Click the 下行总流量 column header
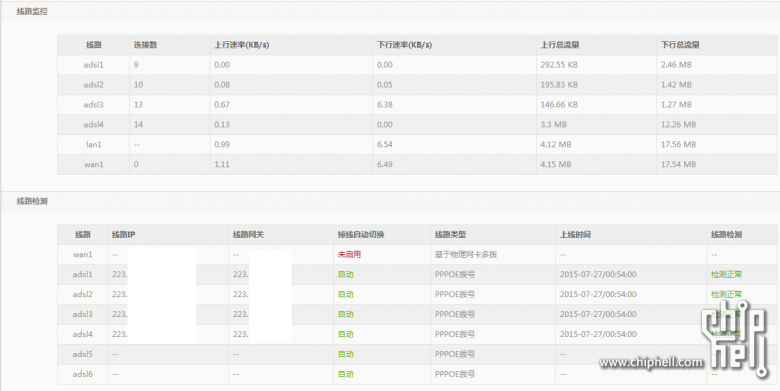 680,45
